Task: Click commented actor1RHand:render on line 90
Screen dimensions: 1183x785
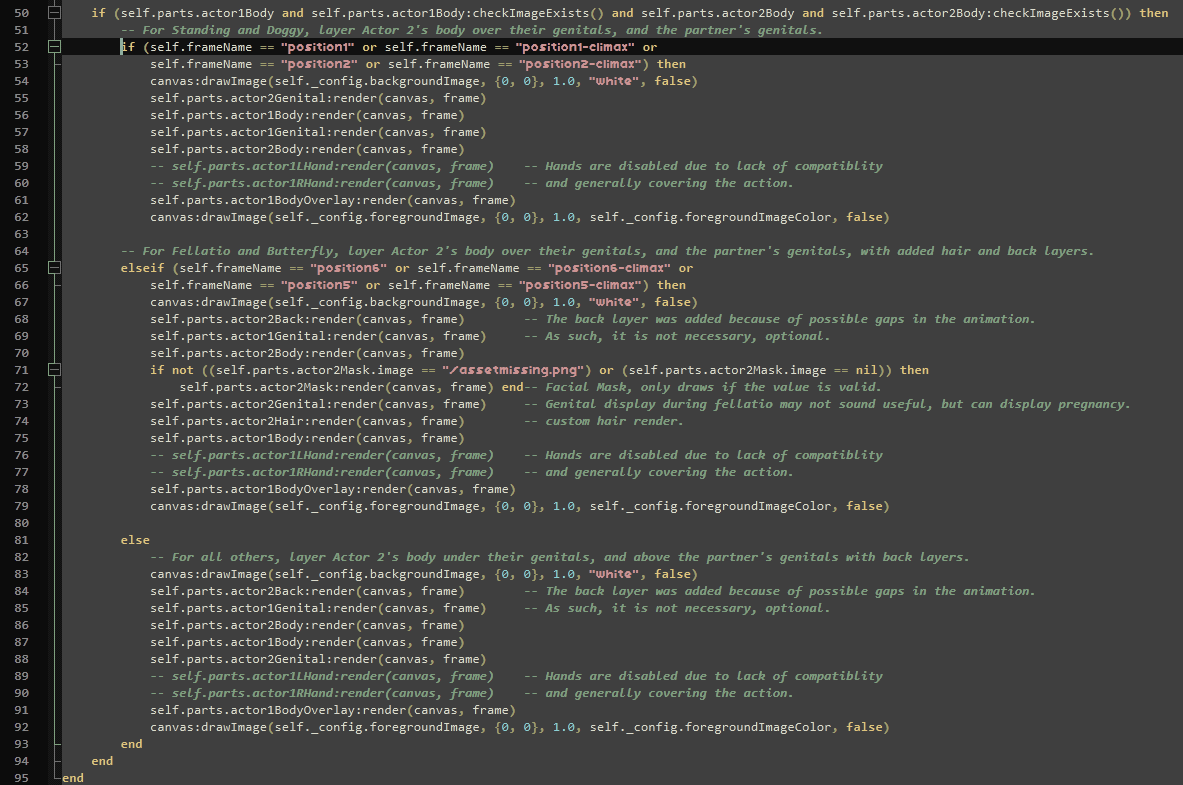Action: point(322,694)
